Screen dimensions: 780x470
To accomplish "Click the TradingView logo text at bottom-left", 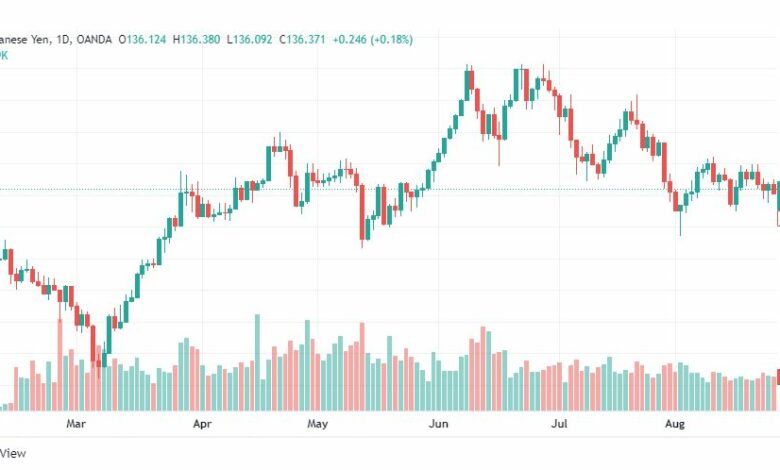I will click(x=12, y=453).
